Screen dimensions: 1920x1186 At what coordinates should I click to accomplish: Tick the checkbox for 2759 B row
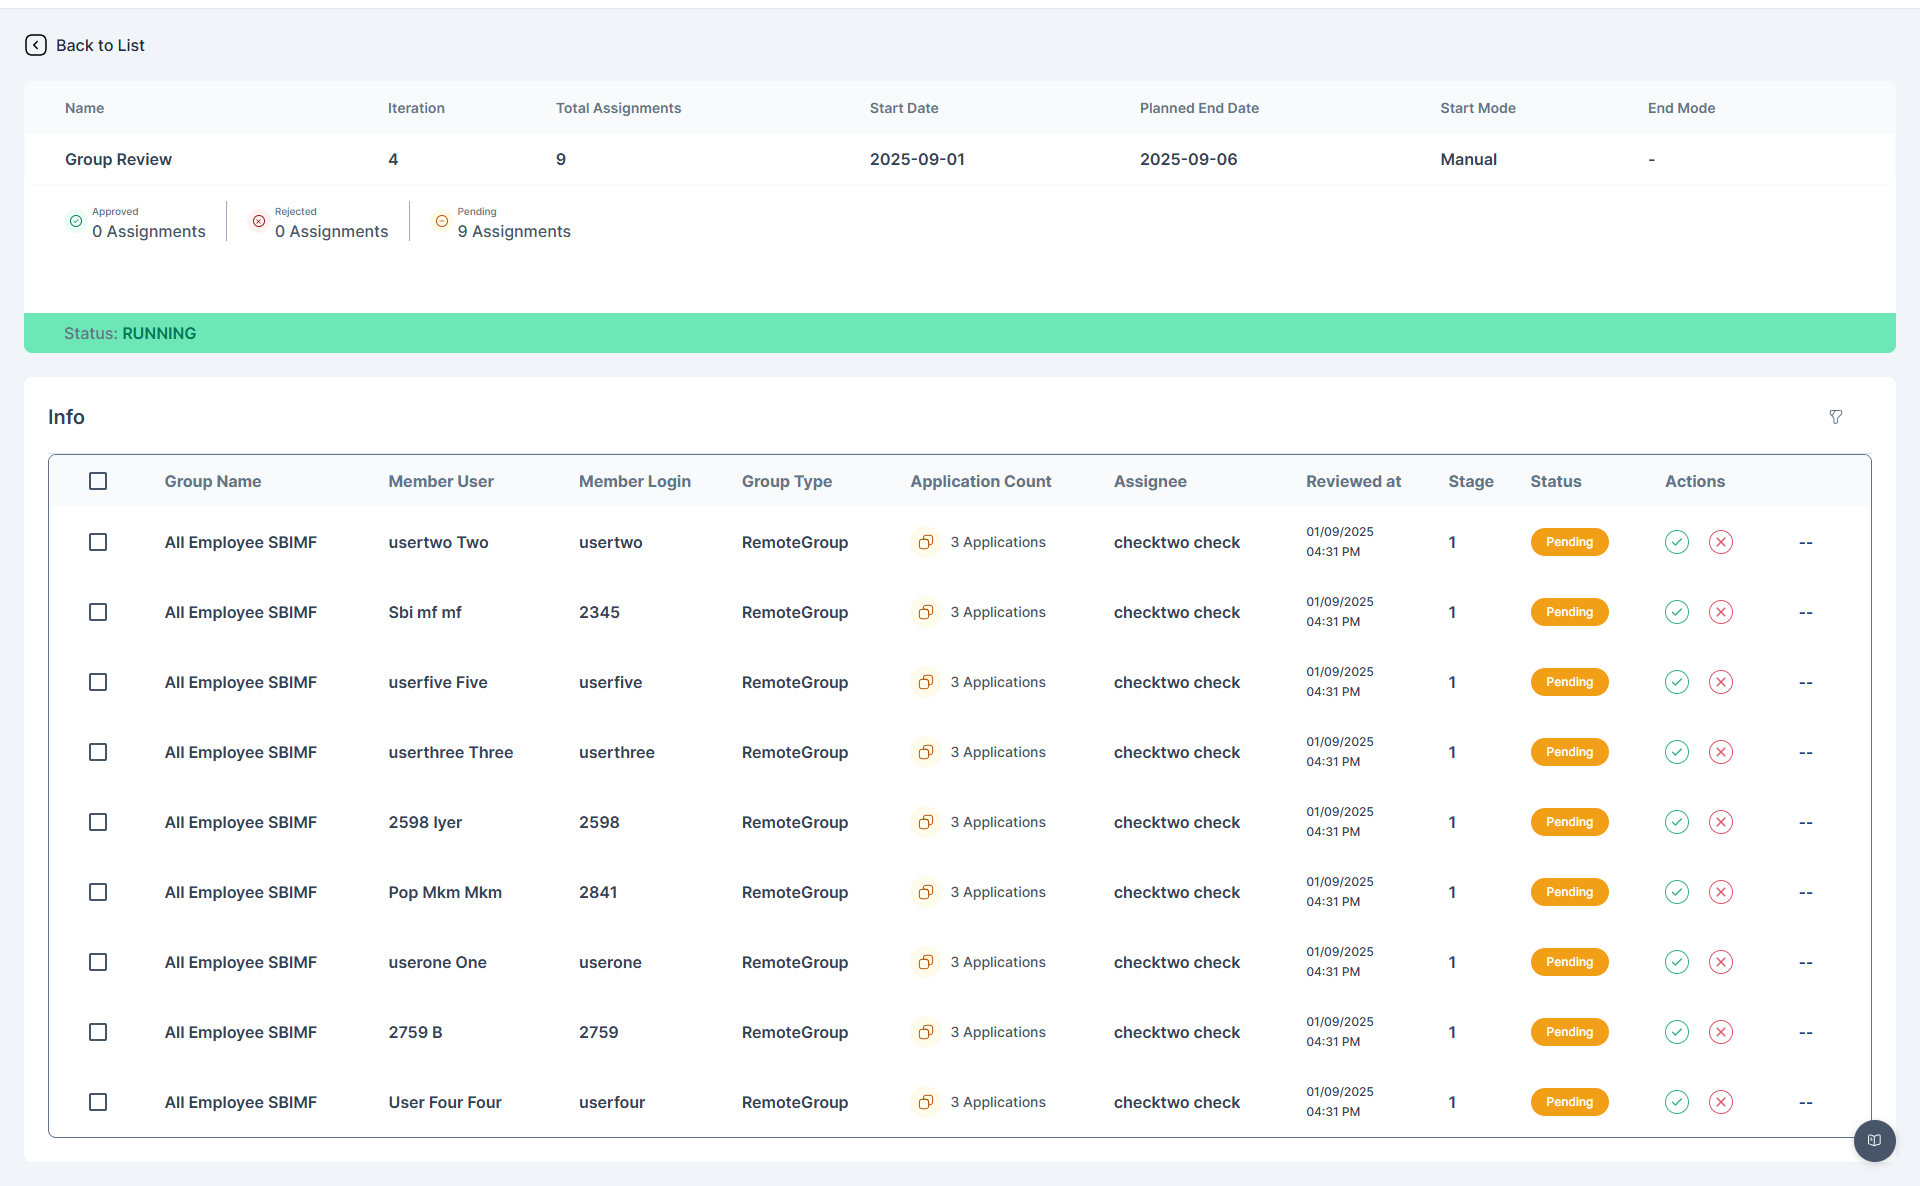pos(98,1032)
